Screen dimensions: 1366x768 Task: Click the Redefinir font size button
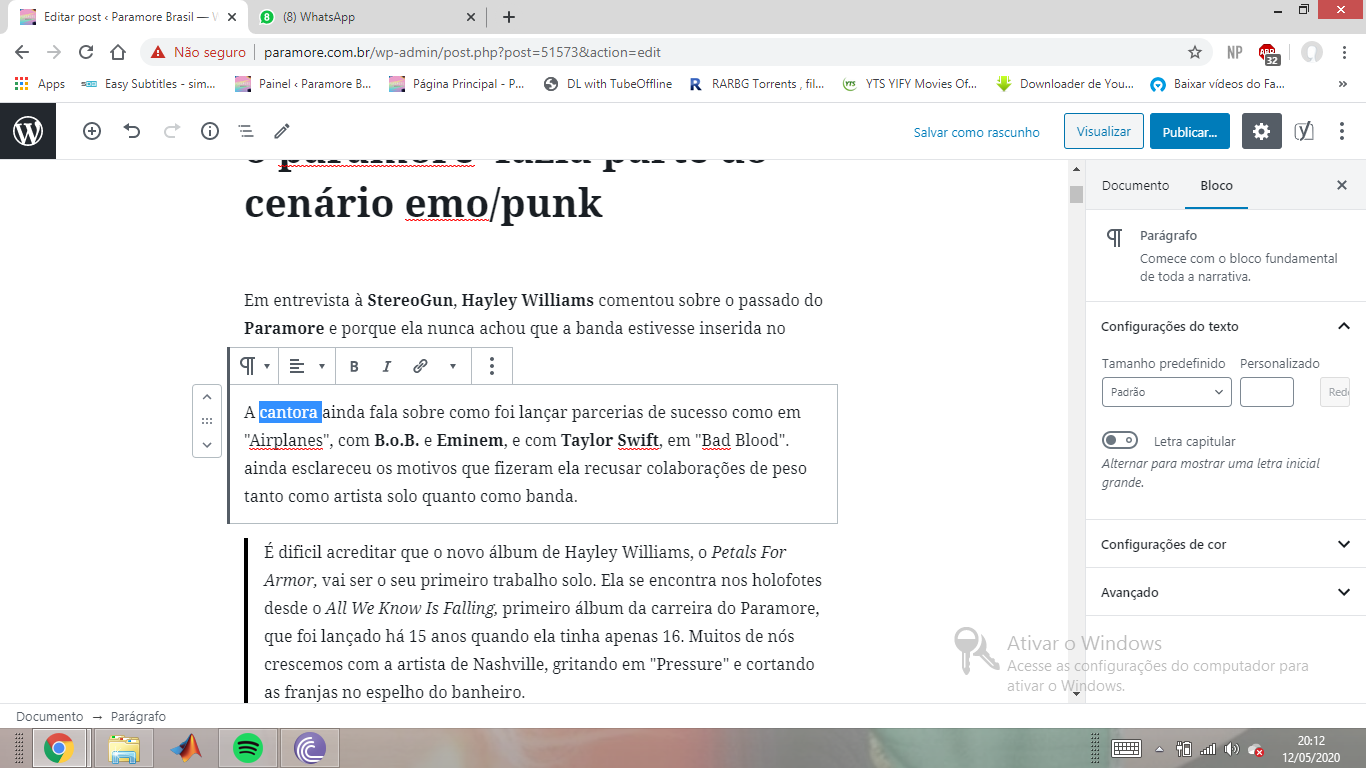pyautogui.click(x=1334, y=392)
